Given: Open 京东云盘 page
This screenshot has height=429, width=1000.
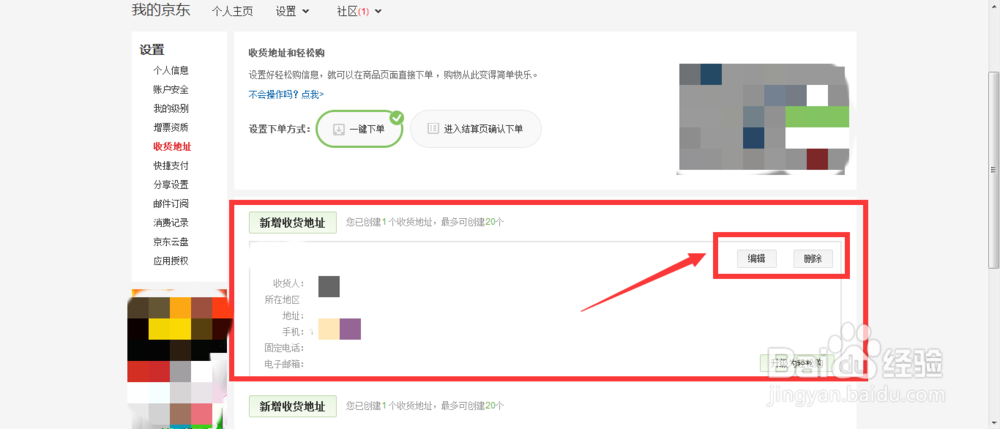Looking at the screenshot, I should coord(170,242).
